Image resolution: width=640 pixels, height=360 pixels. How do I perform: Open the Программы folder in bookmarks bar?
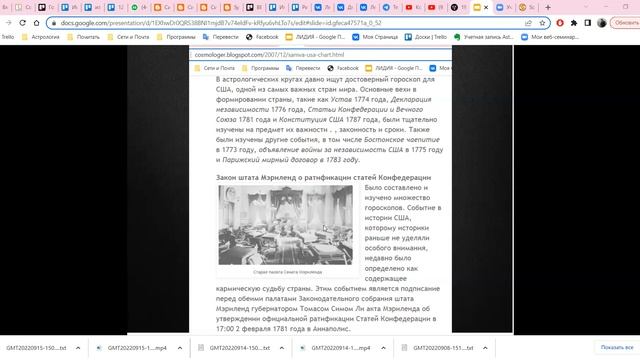176,37
